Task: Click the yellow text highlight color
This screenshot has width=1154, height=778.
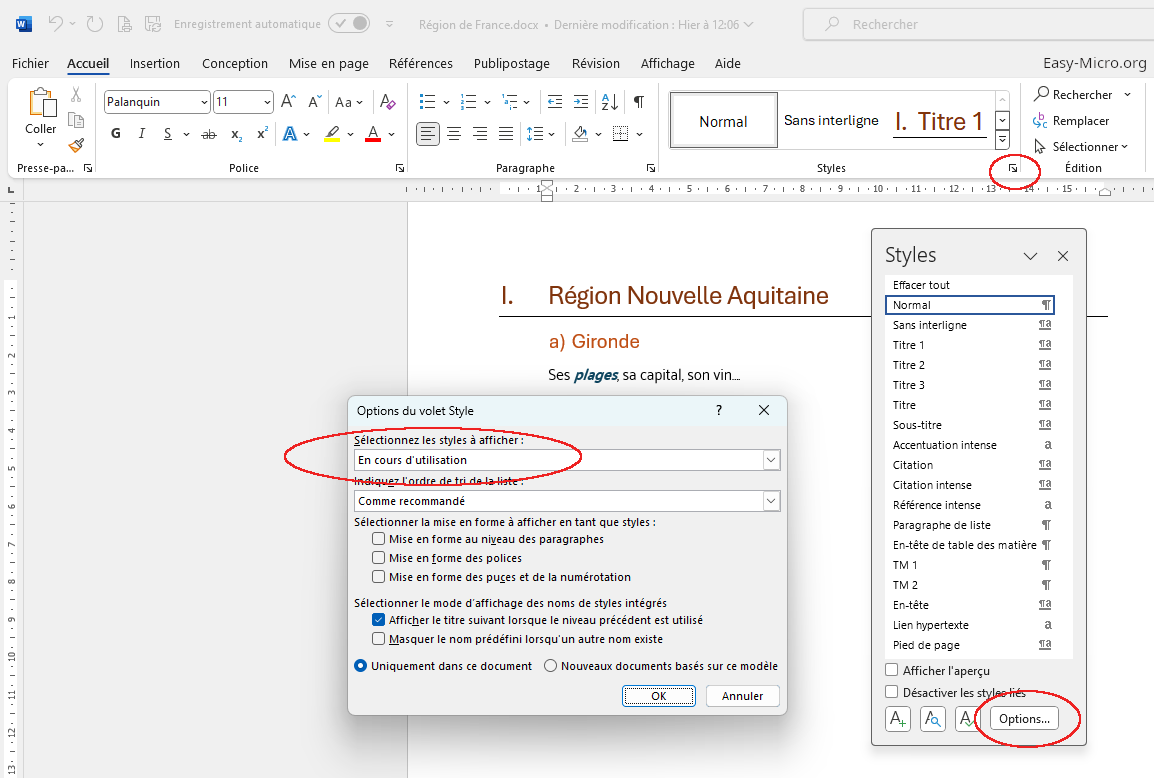Action: [332, 134]
